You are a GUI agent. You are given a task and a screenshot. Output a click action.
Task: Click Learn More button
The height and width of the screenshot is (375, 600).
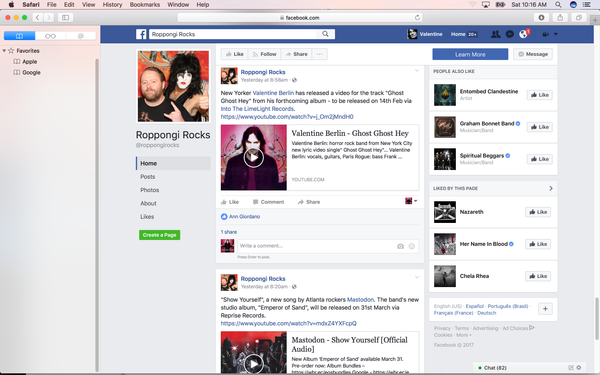[x=470, y=54]
